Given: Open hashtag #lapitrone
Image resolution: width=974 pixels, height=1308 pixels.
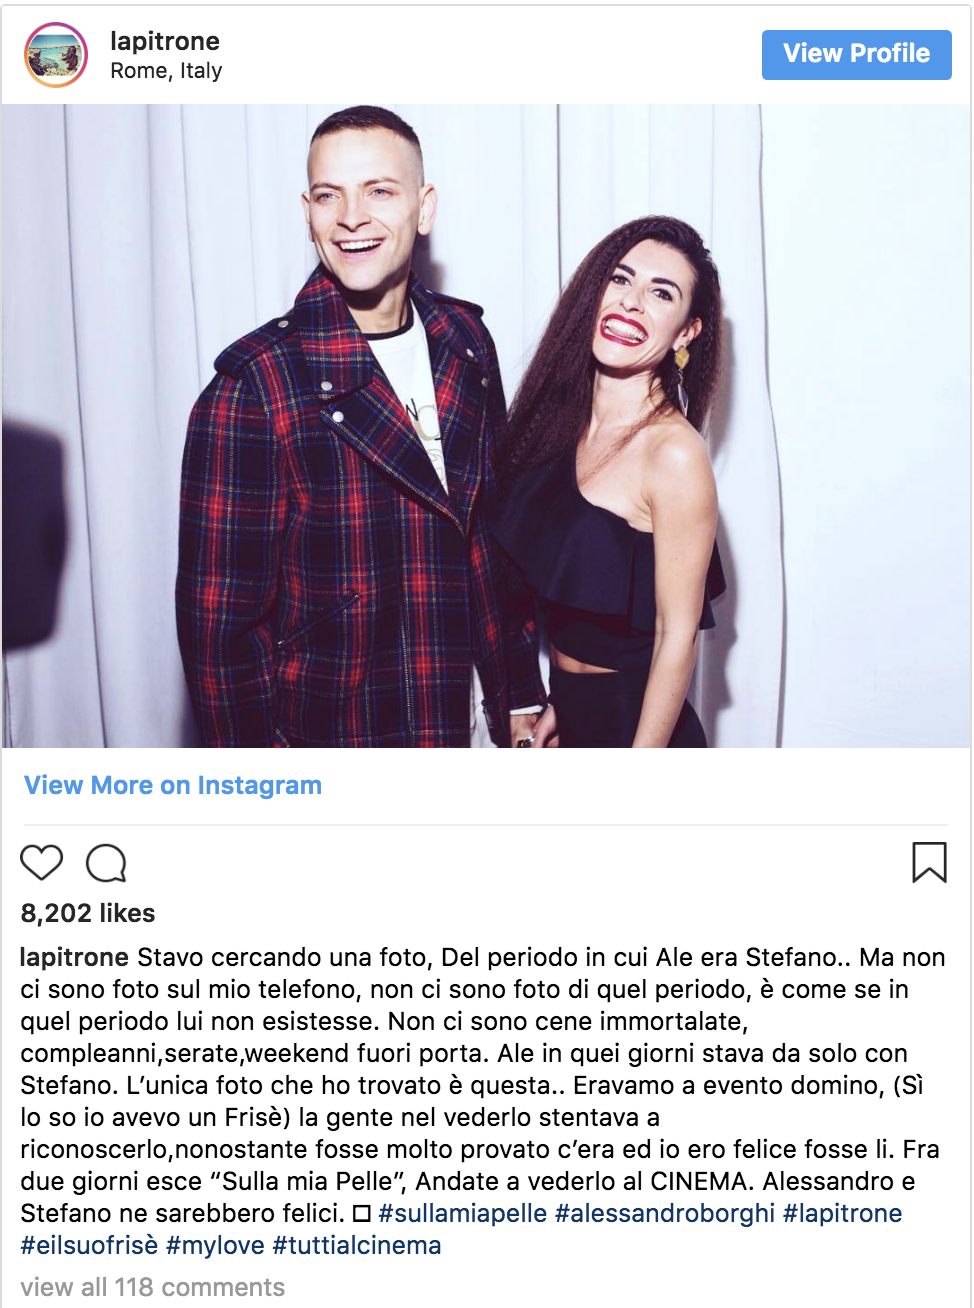Looking at the screenshot, I should (843, 1214).
